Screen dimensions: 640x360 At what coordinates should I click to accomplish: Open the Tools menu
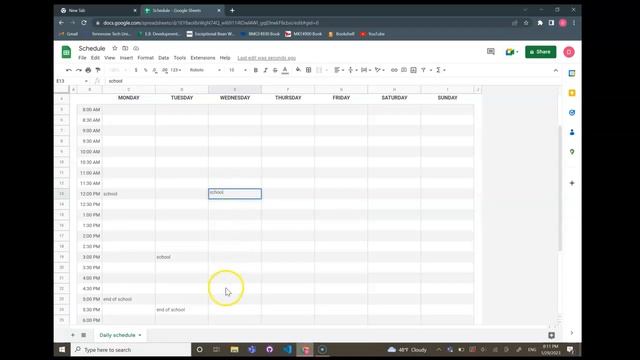pos(180,58)
